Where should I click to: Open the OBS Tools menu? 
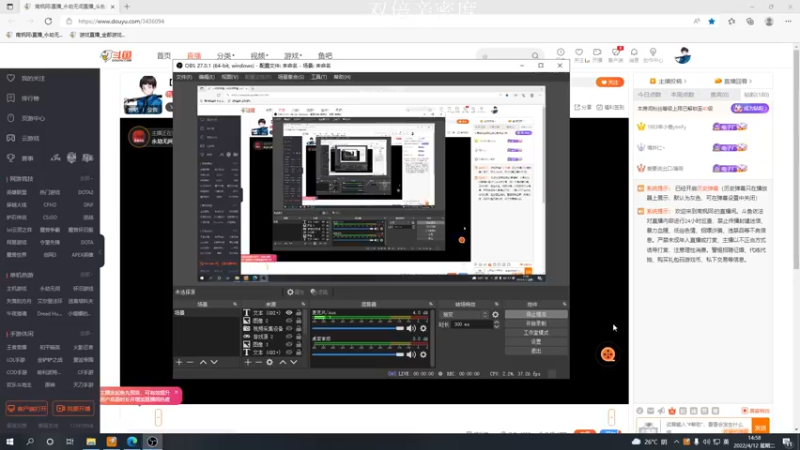(319, 77)
